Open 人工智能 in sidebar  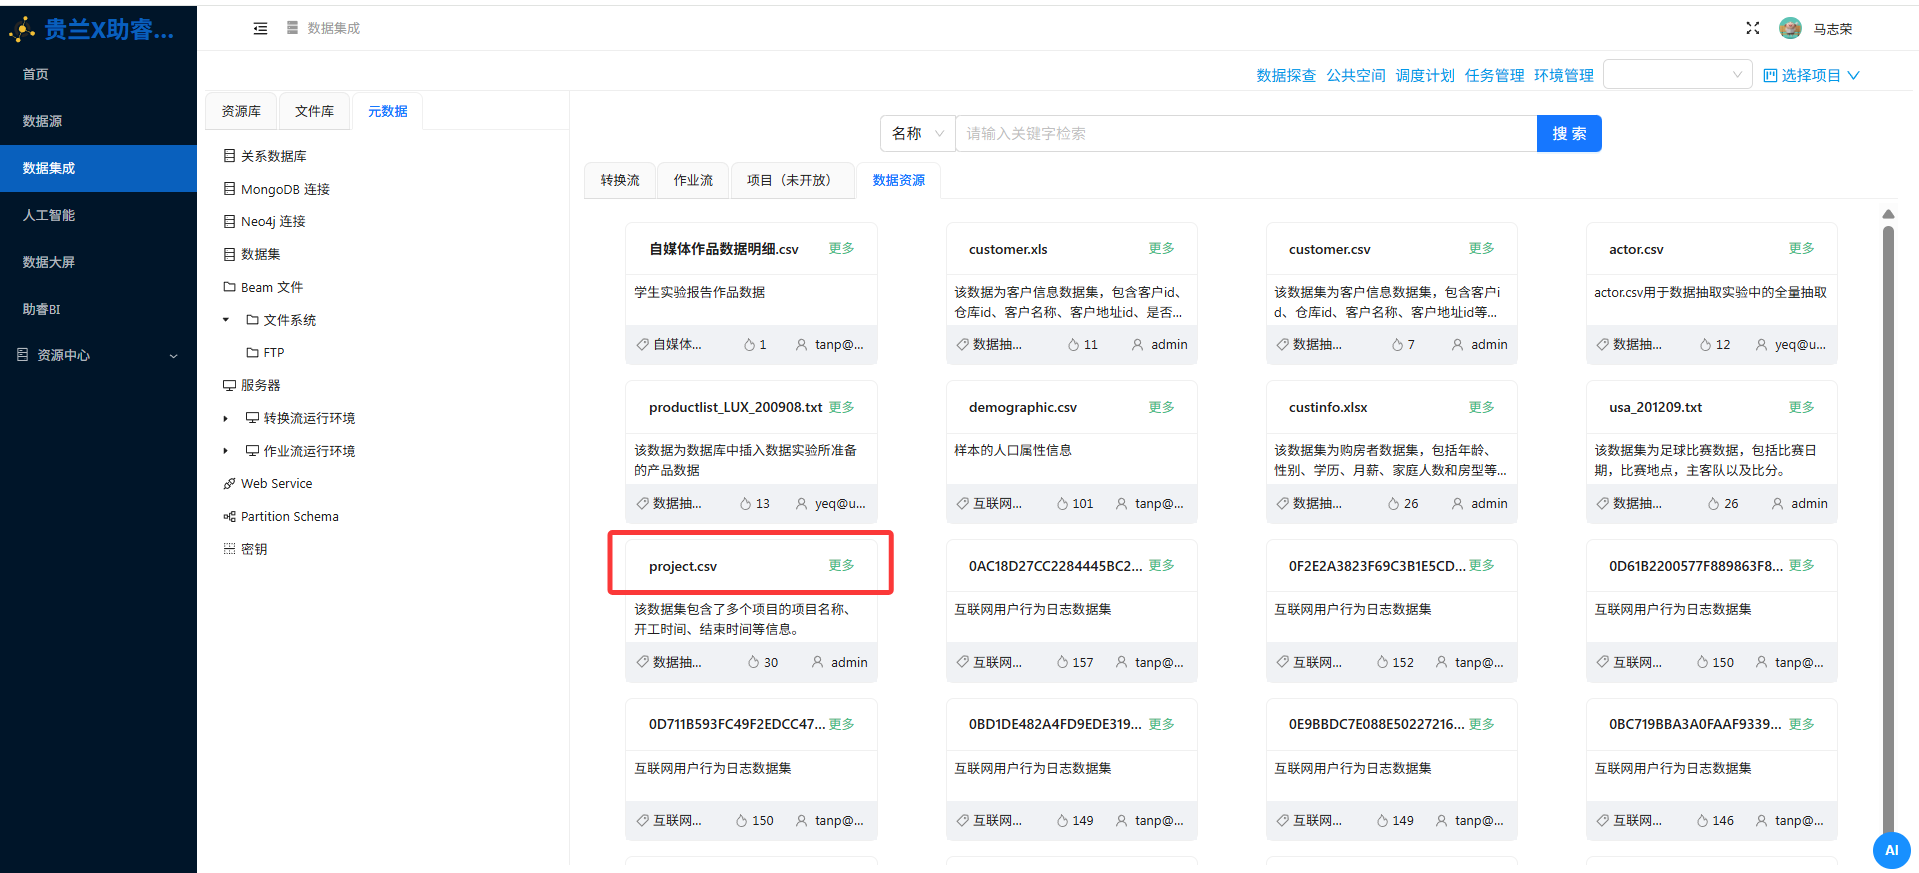(x=98, y=215)
